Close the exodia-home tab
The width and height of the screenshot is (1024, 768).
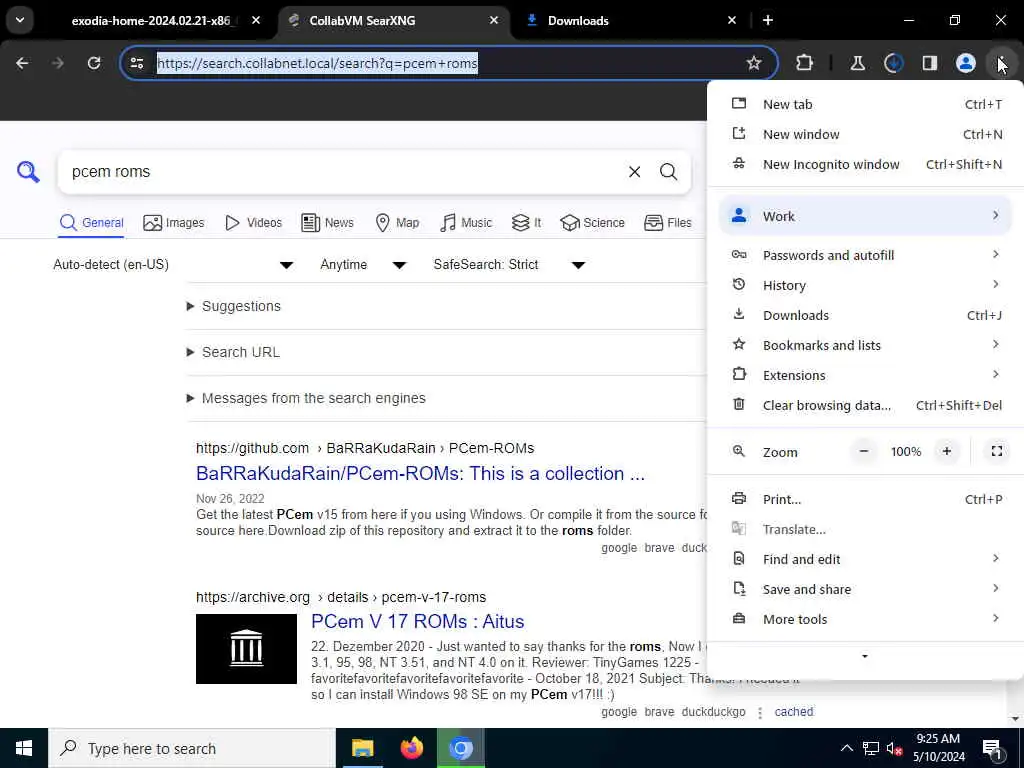click(256, 20)
